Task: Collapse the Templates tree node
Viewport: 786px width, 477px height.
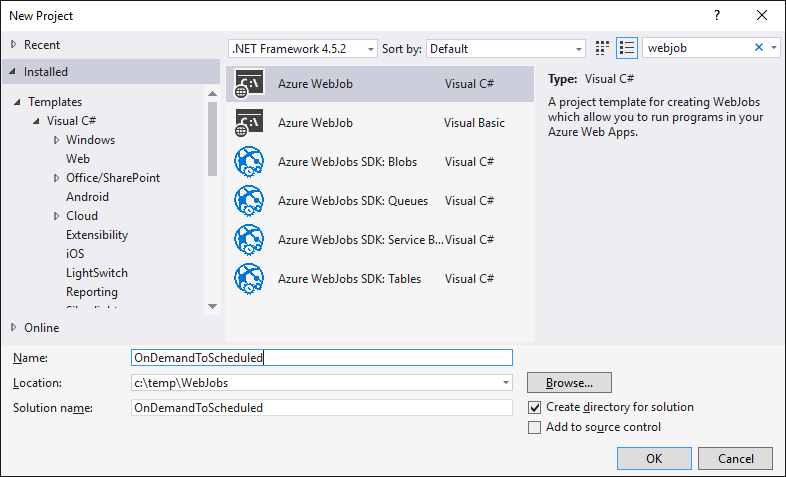Action: 18,102
